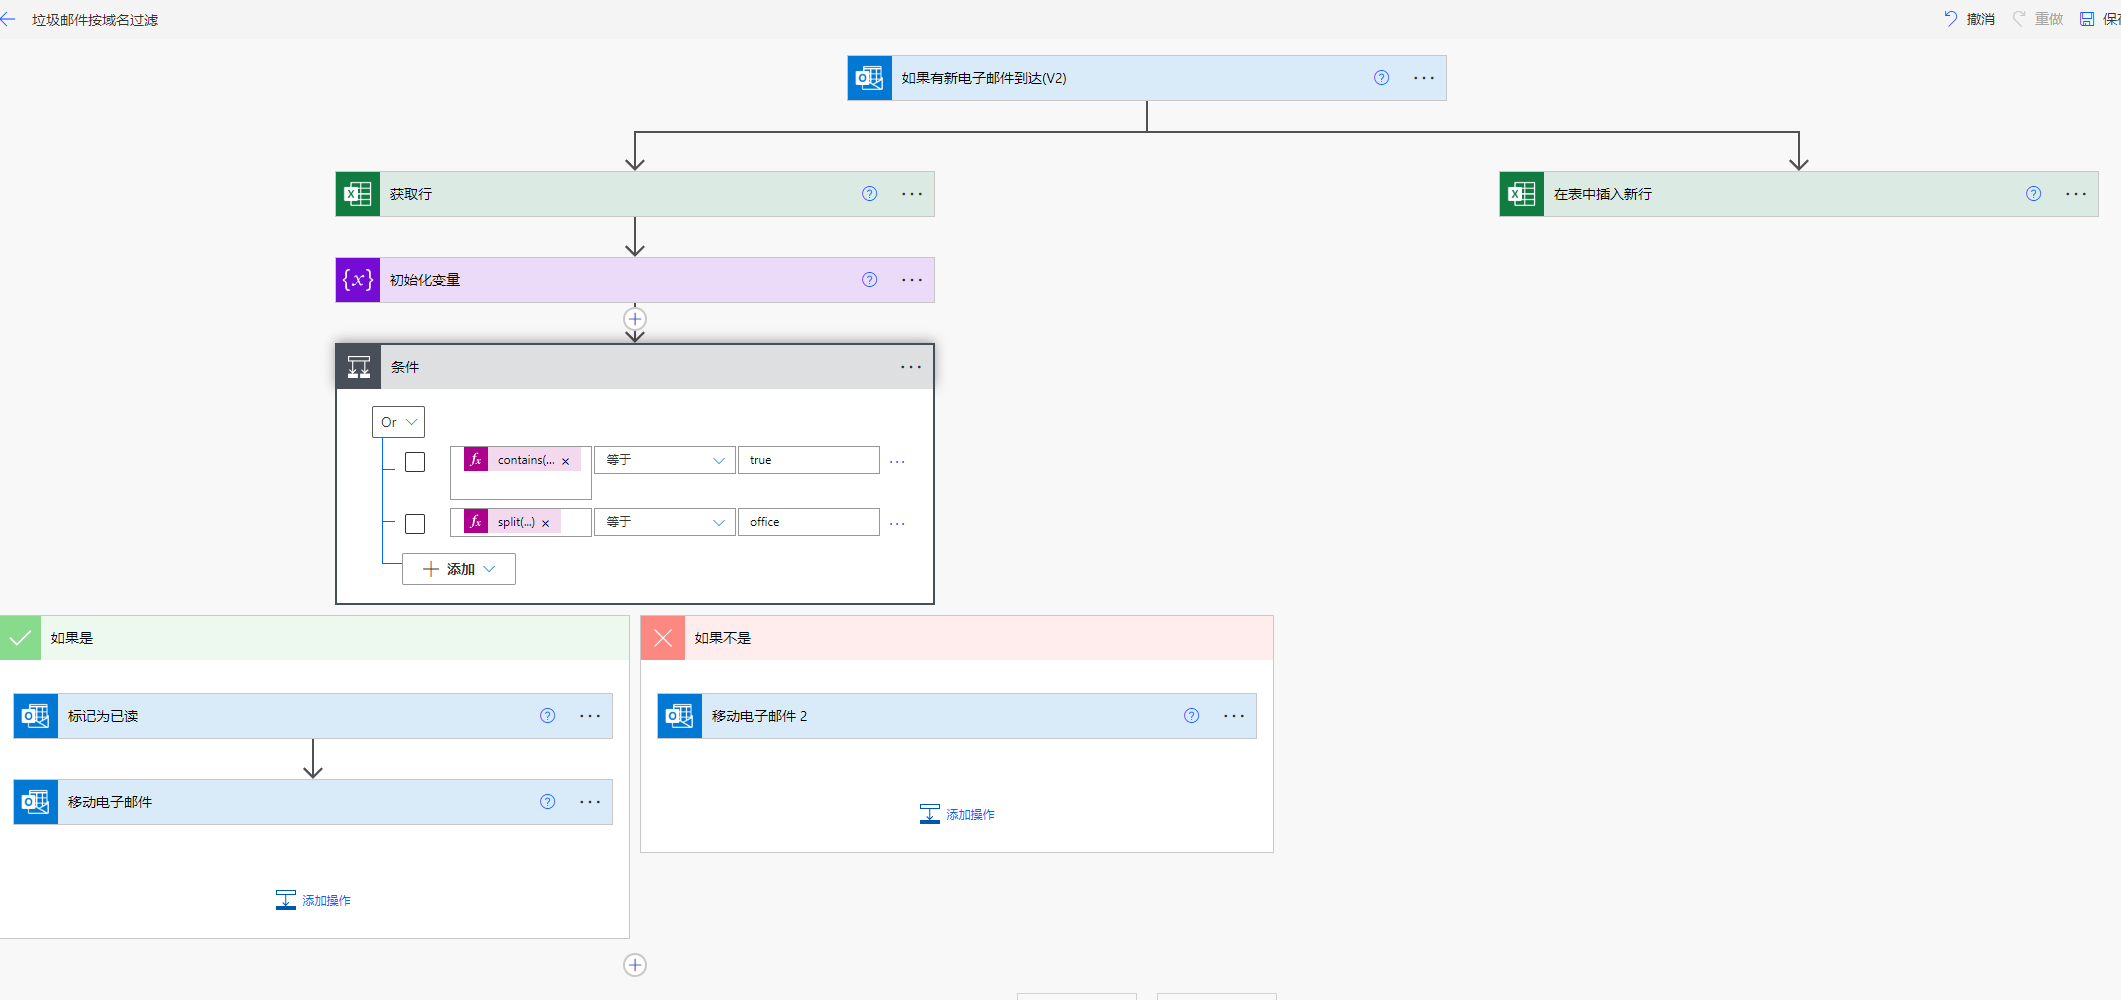2121x1000 pixels.
Task: Expand the 获取行 step card
Action: click(635, 194)
